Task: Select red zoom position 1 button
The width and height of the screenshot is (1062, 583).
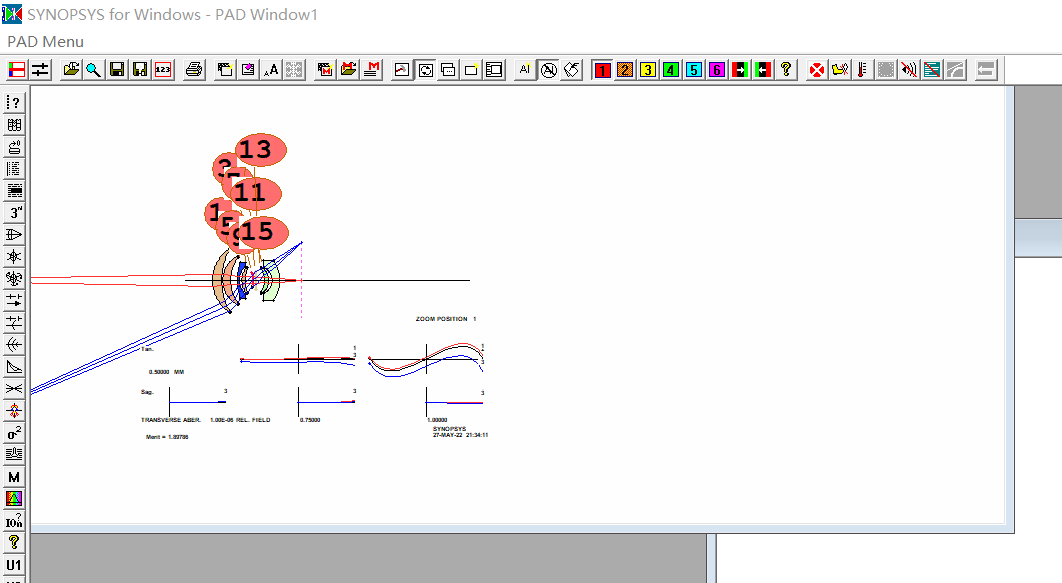Action: coord(602,70)
